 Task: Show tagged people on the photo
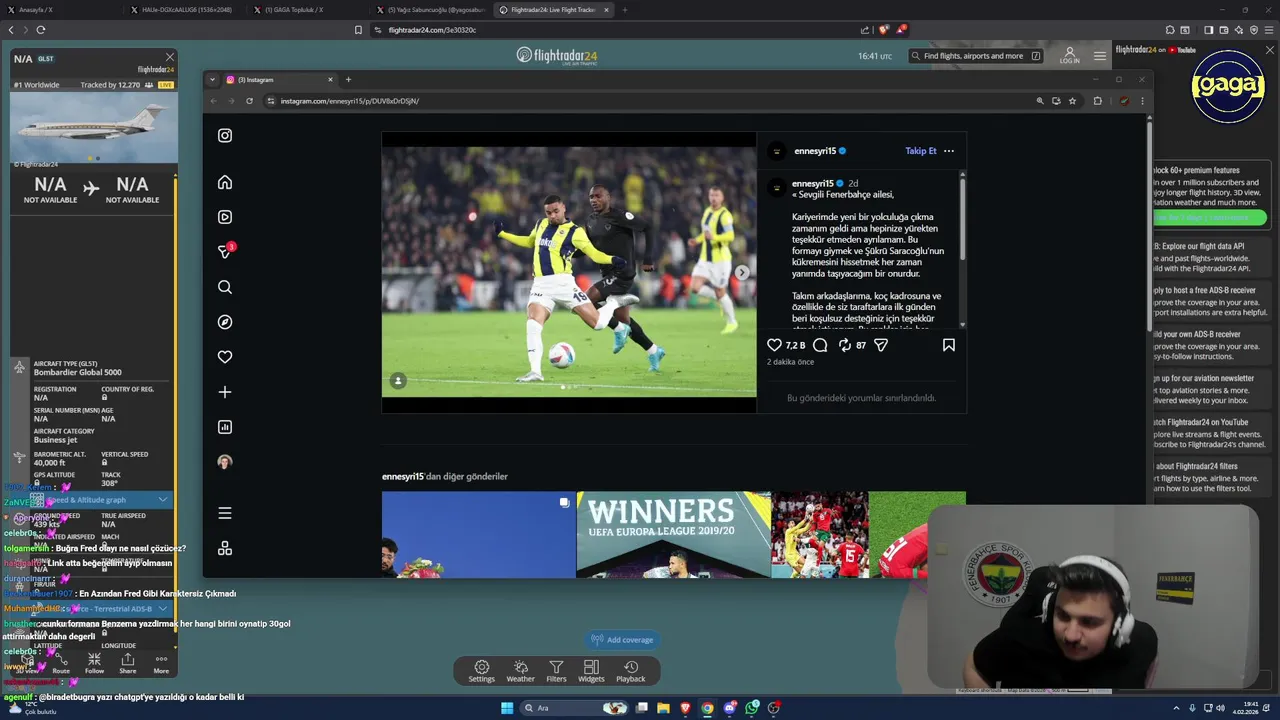[x=398, y=381]
